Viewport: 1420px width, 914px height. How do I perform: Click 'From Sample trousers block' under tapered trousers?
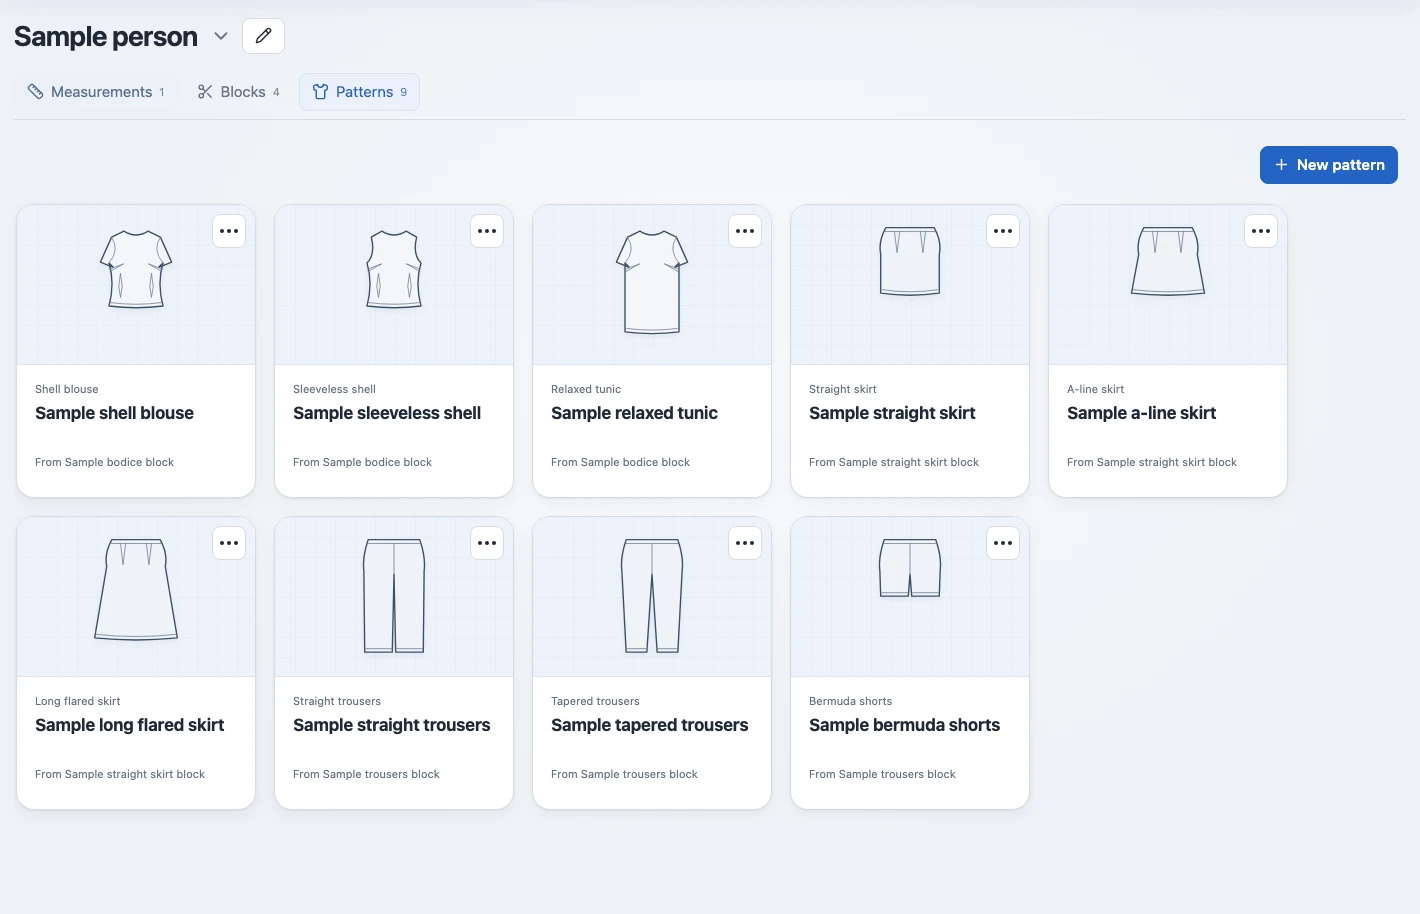(624, 774)
